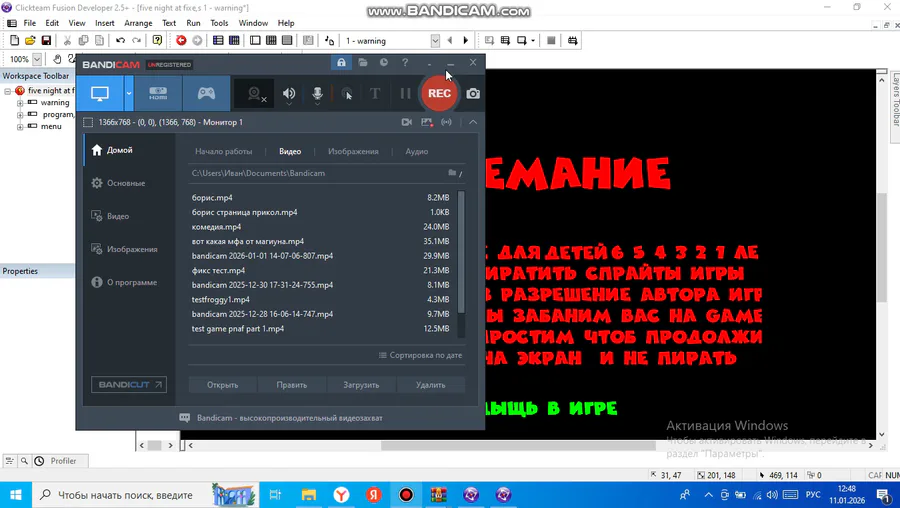Image resolution: width=900 pixels, height=508 pixels.
Task: Click the red Back arrow in Fusion toolbar
Action: [181, 40]
